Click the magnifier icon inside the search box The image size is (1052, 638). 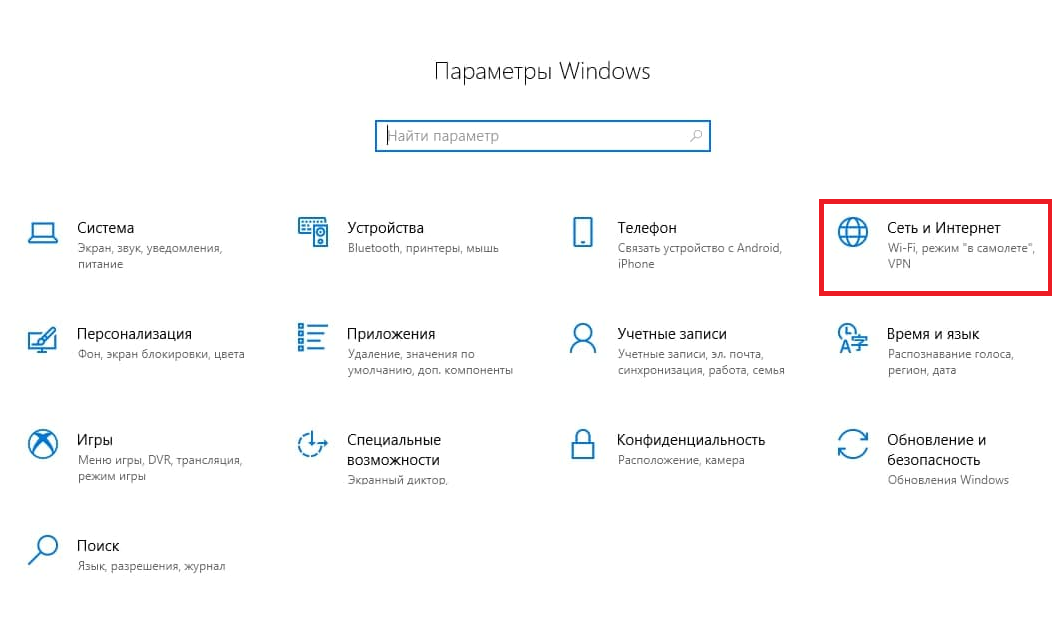point(696,136)
